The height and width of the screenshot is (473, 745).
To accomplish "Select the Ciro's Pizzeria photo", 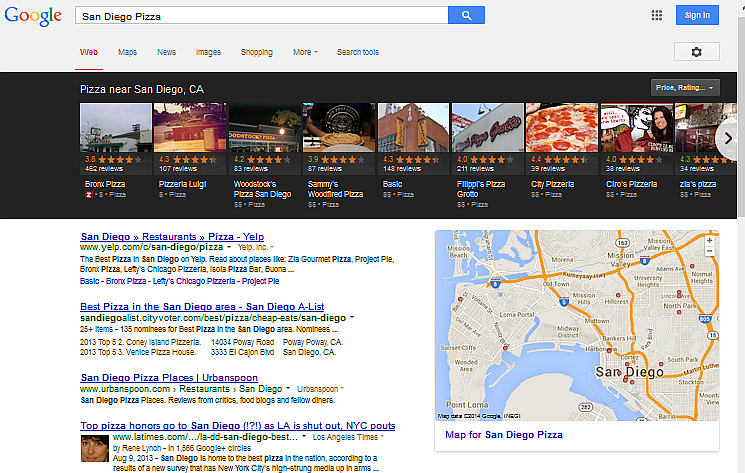I will (x=637, y=128).
